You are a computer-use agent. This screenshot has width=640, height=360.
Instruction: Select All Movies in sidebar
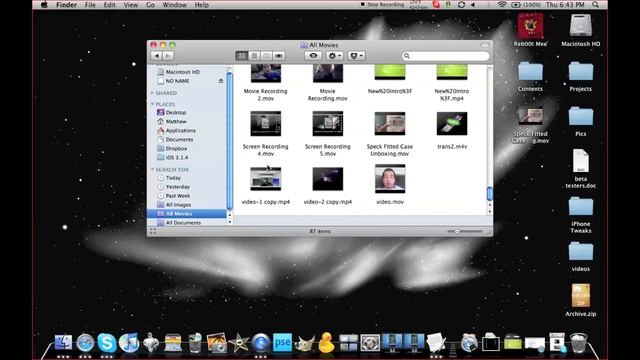click(x=187, y=214)
